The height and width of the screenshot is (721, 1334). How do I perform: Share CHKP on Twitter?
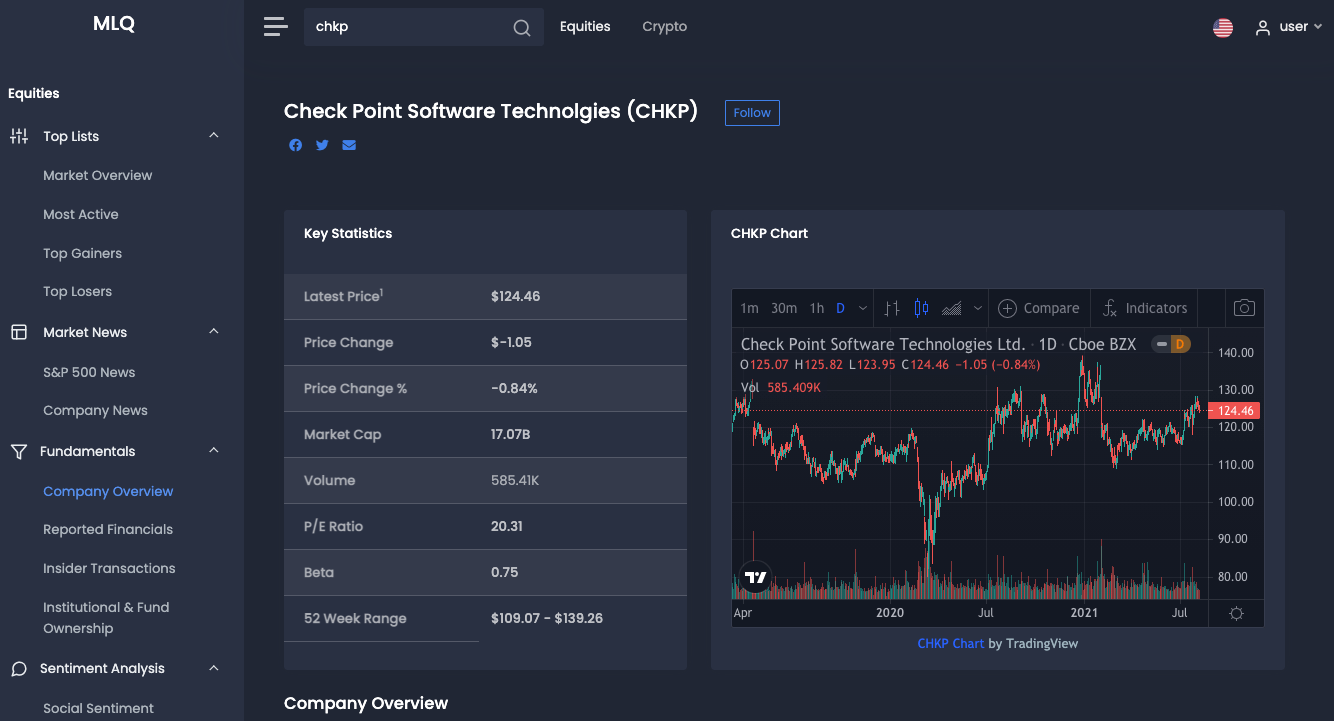pyautogui.click(x=322, y=145)
